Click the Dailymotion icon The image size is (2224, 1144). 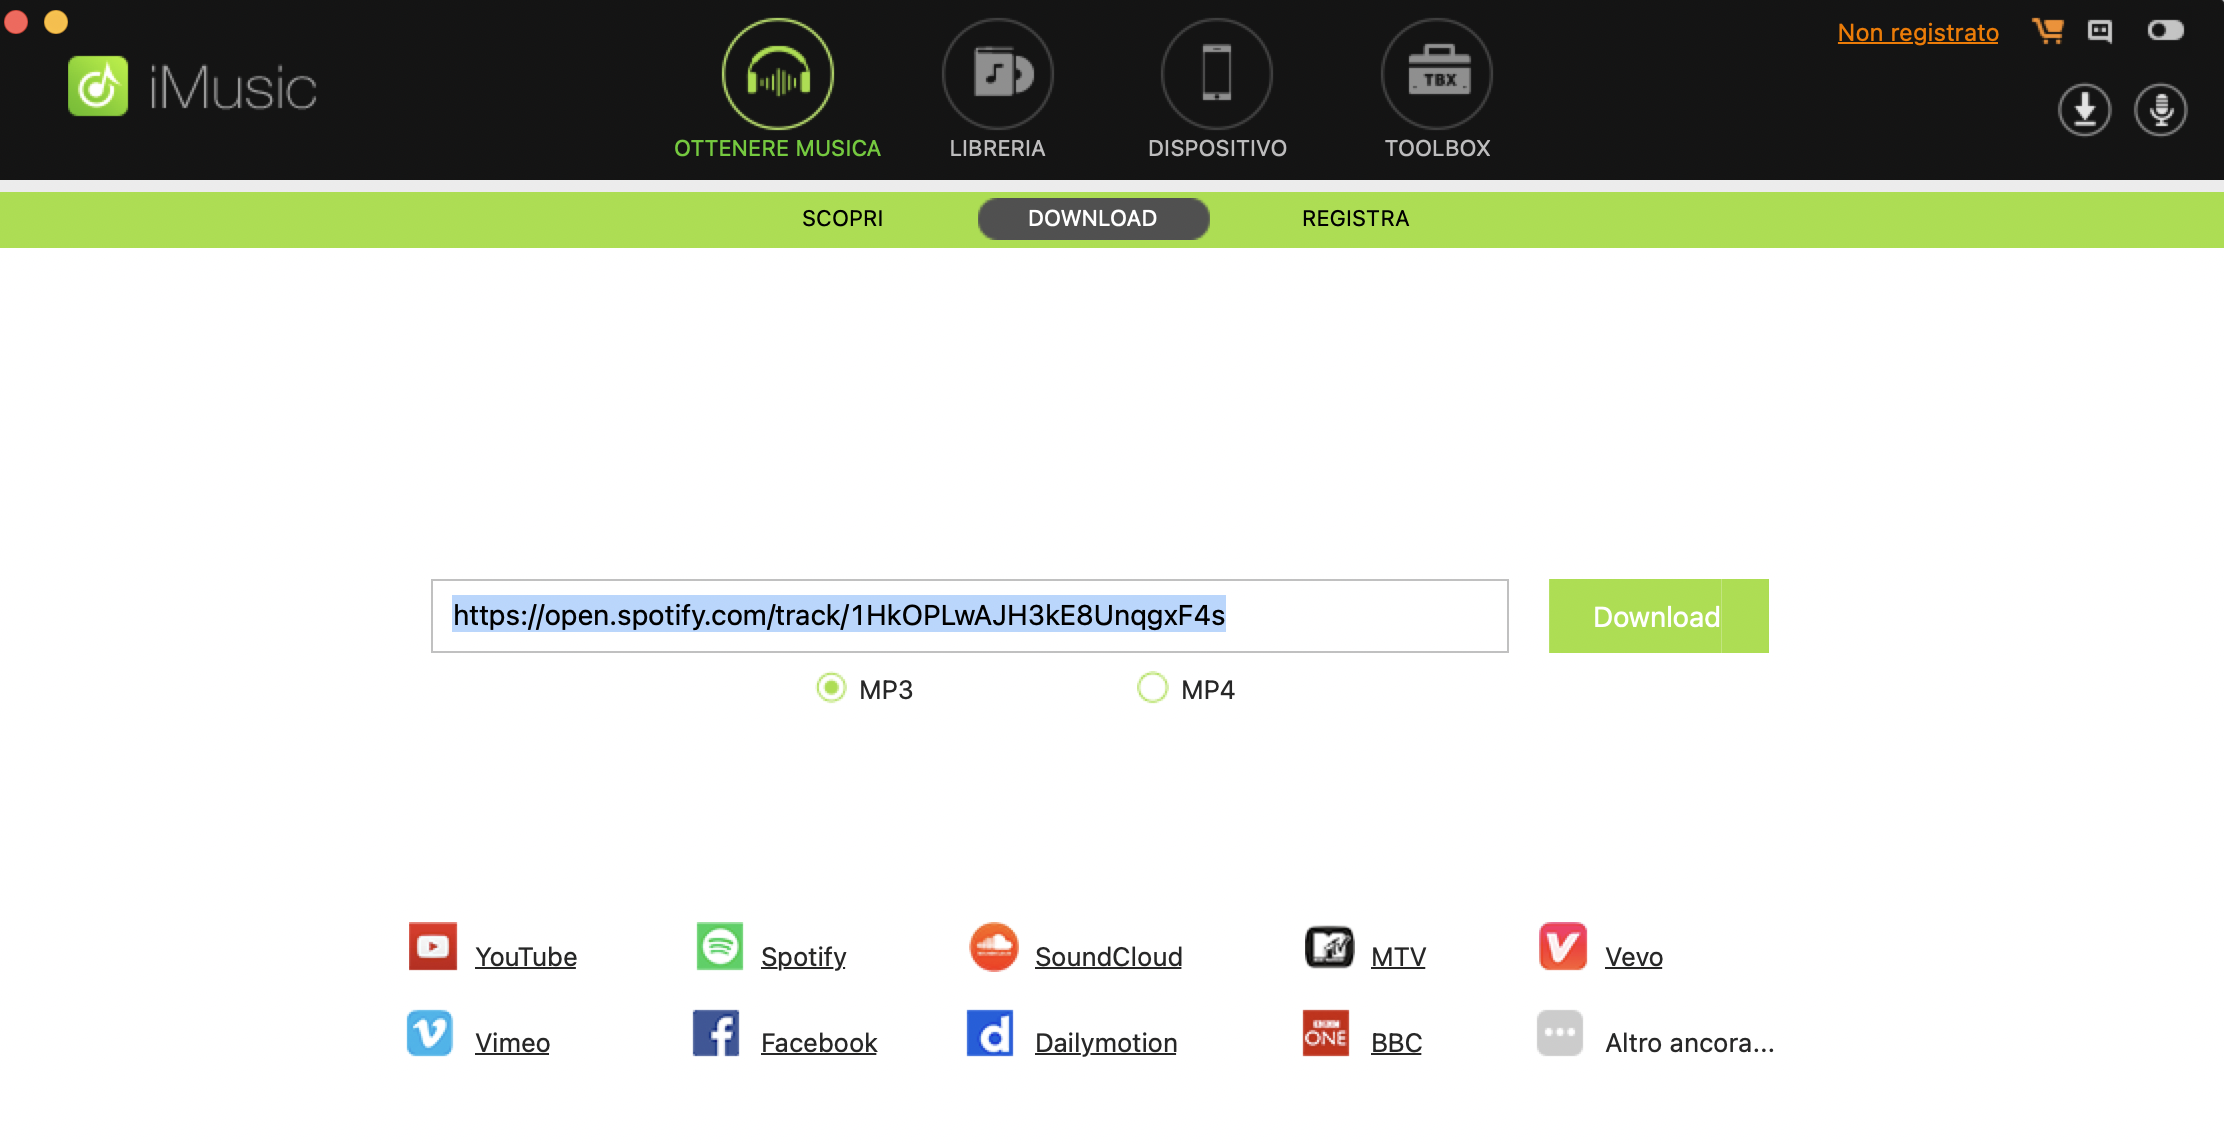click(990, 1033)
